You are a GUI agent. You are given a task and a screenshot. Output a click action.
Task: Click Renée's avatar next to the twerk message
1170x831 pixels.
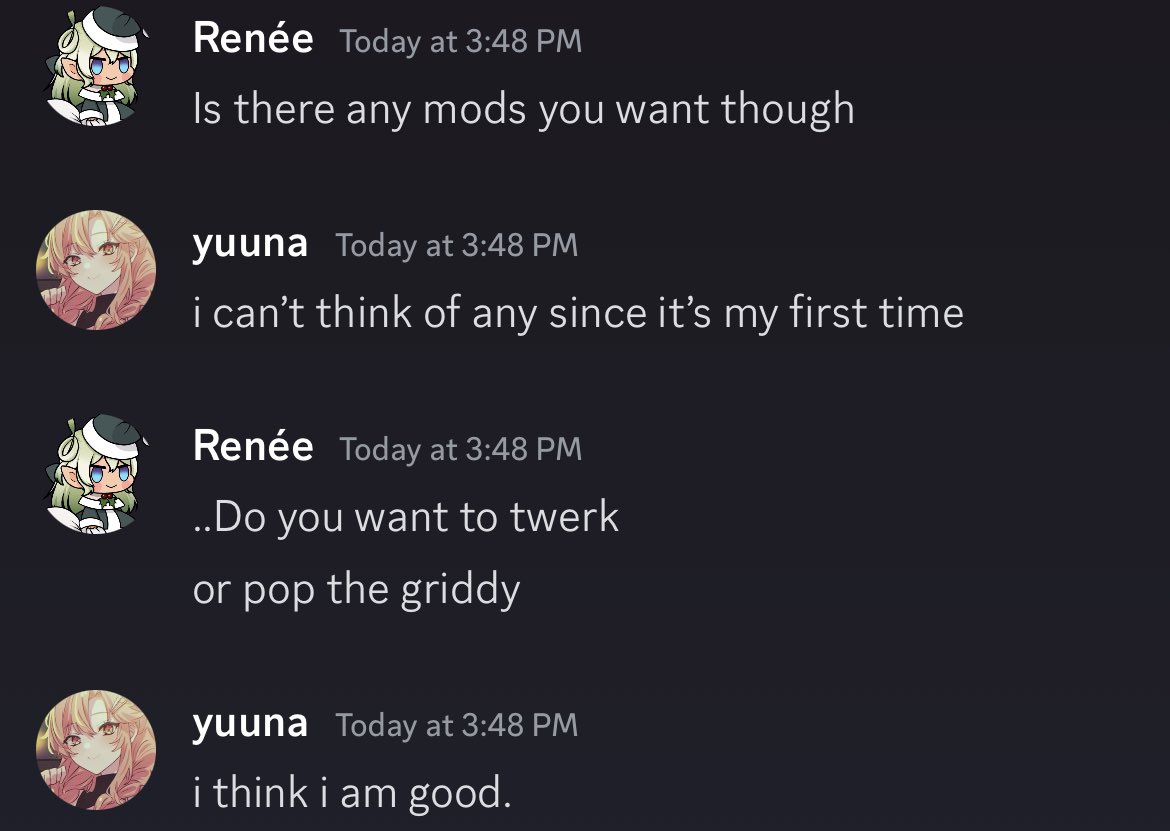[x=96, y=474]
